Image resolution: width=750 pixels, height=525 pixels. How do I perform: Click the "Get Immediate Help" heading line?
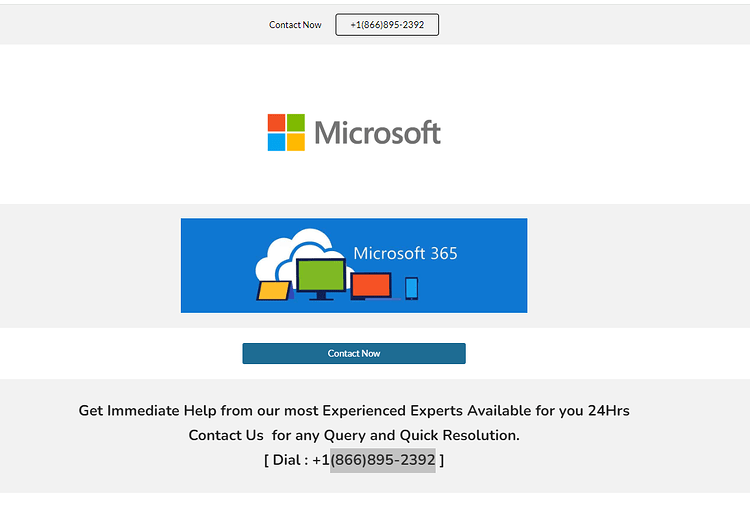tap(354, 411)
